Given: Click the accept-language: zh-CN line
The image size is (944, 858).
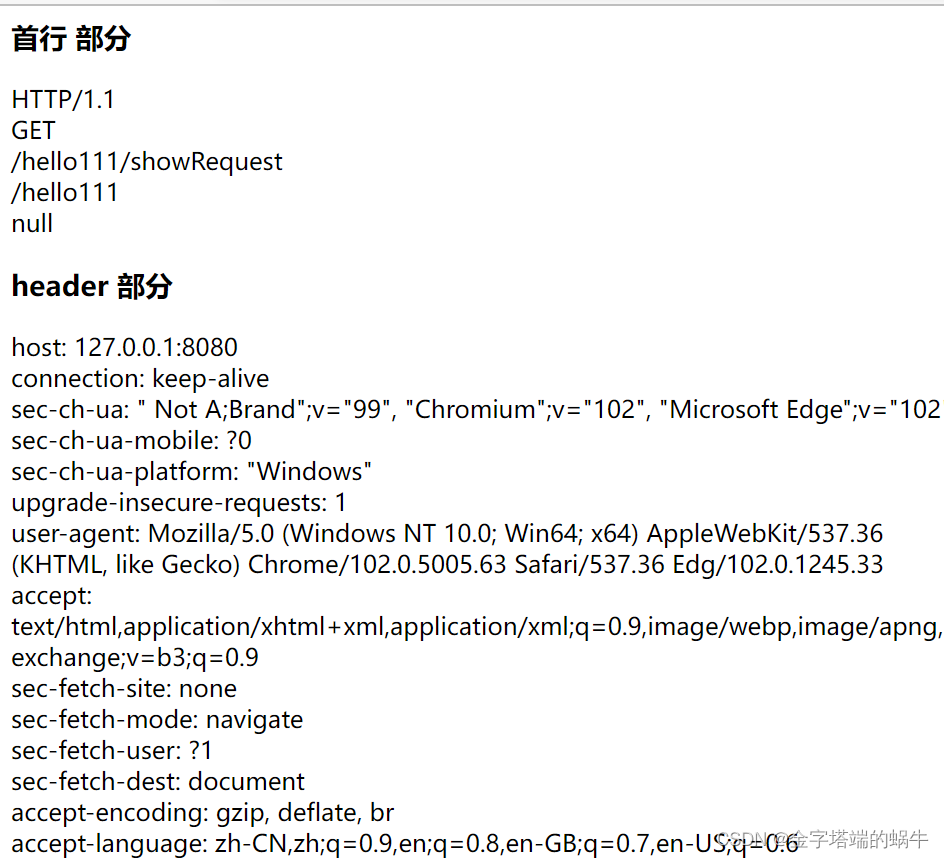Looking at the screenshot, I should pyautogui.click(x=360, y=844).
